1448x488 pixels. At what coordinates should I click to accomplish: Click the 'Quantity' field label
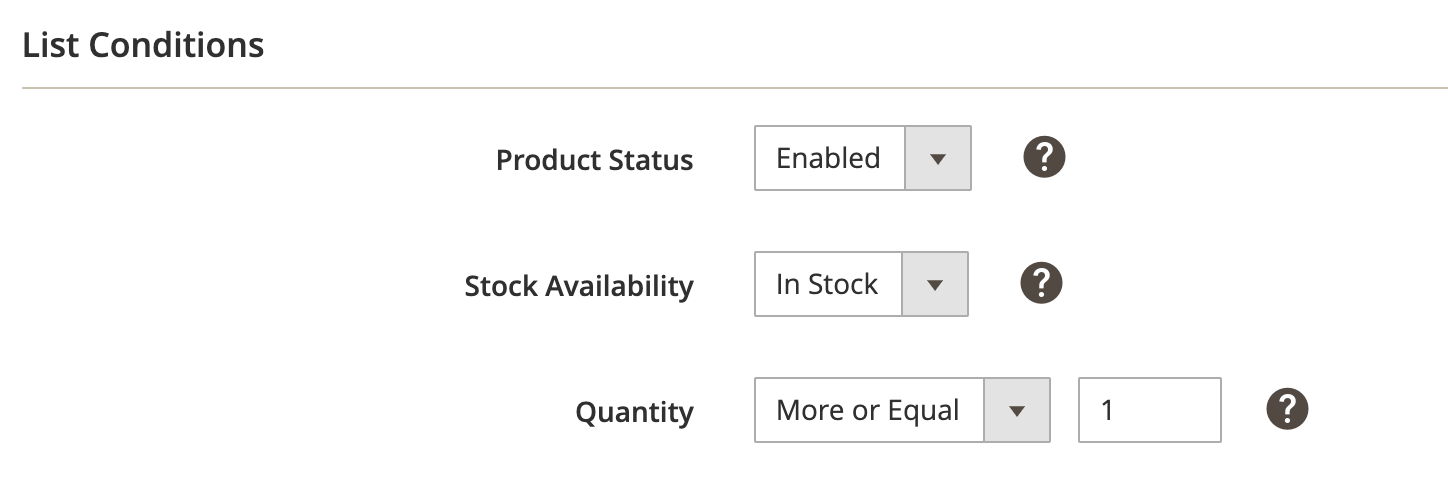[634, 412]
